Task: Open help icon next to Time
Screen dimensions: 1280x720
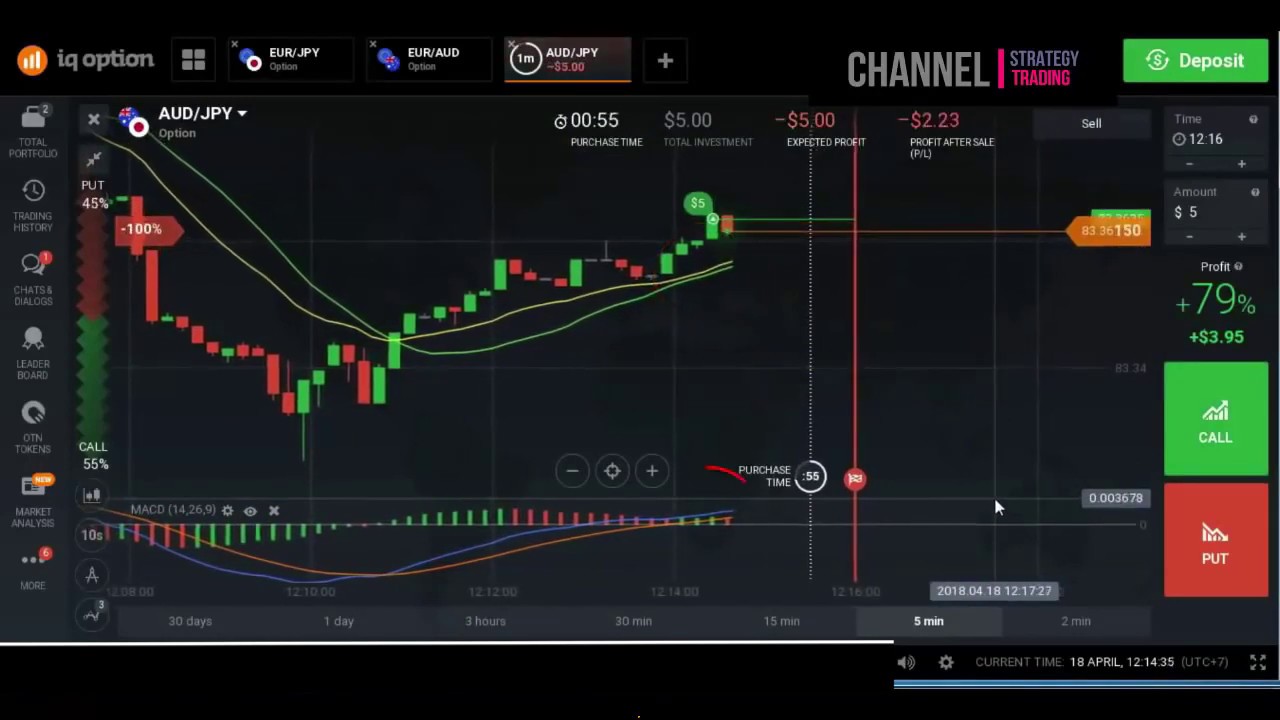Action: (1253, 119)
